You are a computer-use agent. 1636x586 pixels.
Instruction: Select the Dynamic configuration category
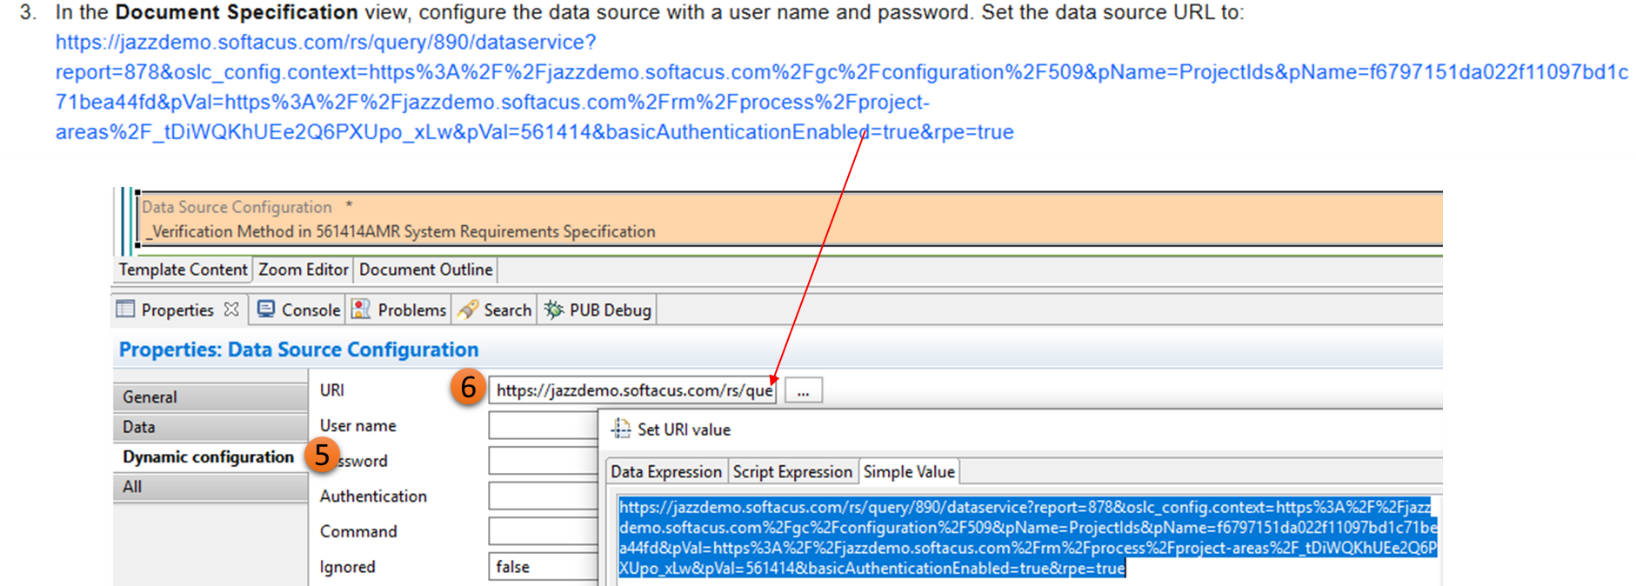(210, 457)
